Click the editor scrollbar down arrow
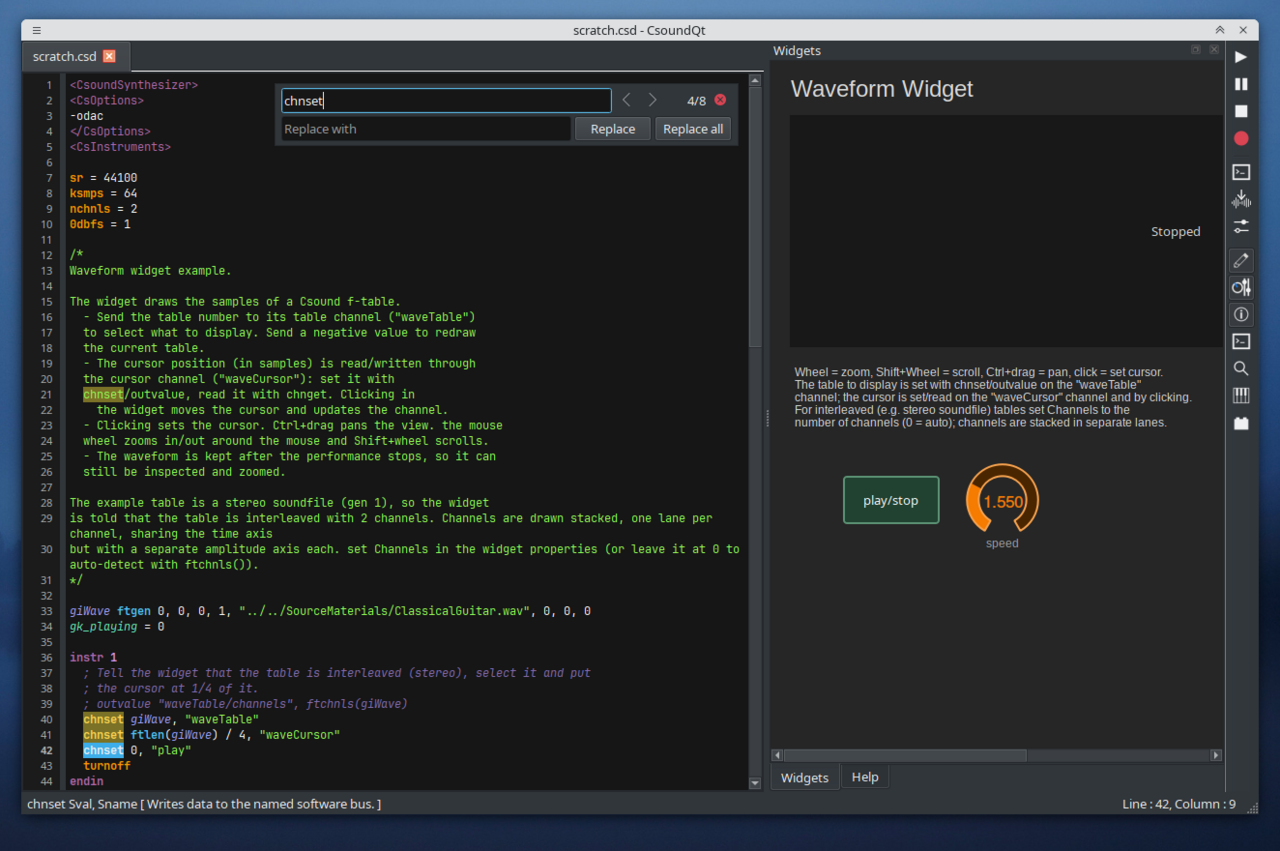Viewport: 1280px width, 851px height. 756,782
